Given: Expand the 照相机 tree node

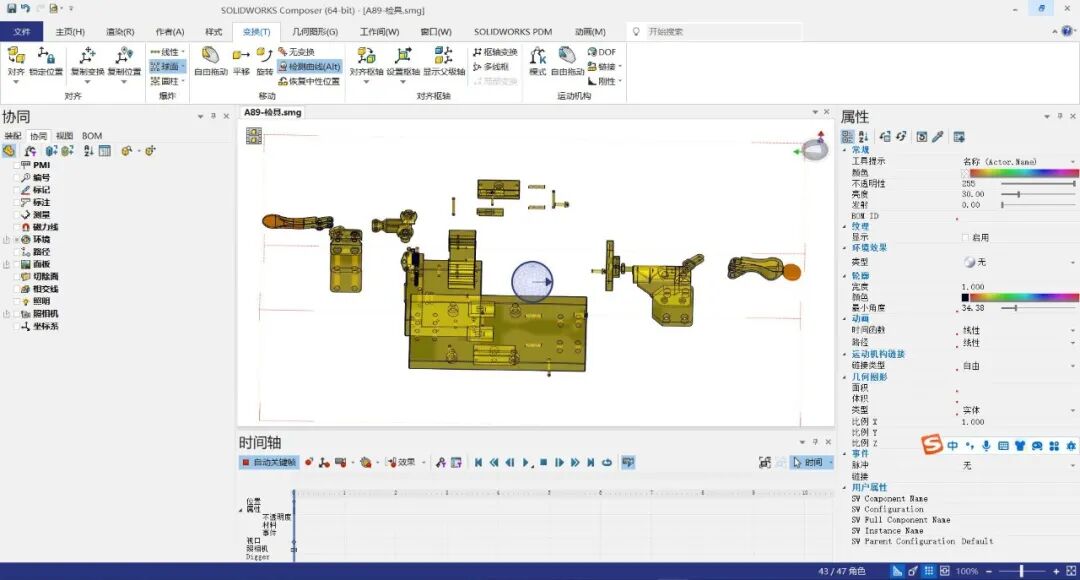Looking at the screenshot, I should (x=5, y=315).
